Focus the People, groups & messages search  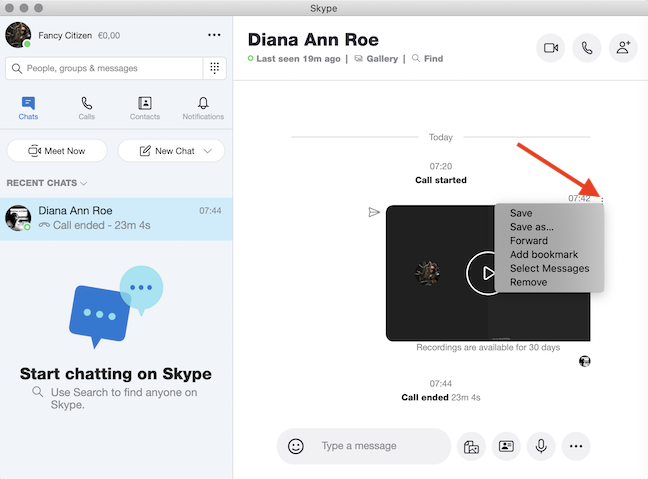[x=104, y=68]
